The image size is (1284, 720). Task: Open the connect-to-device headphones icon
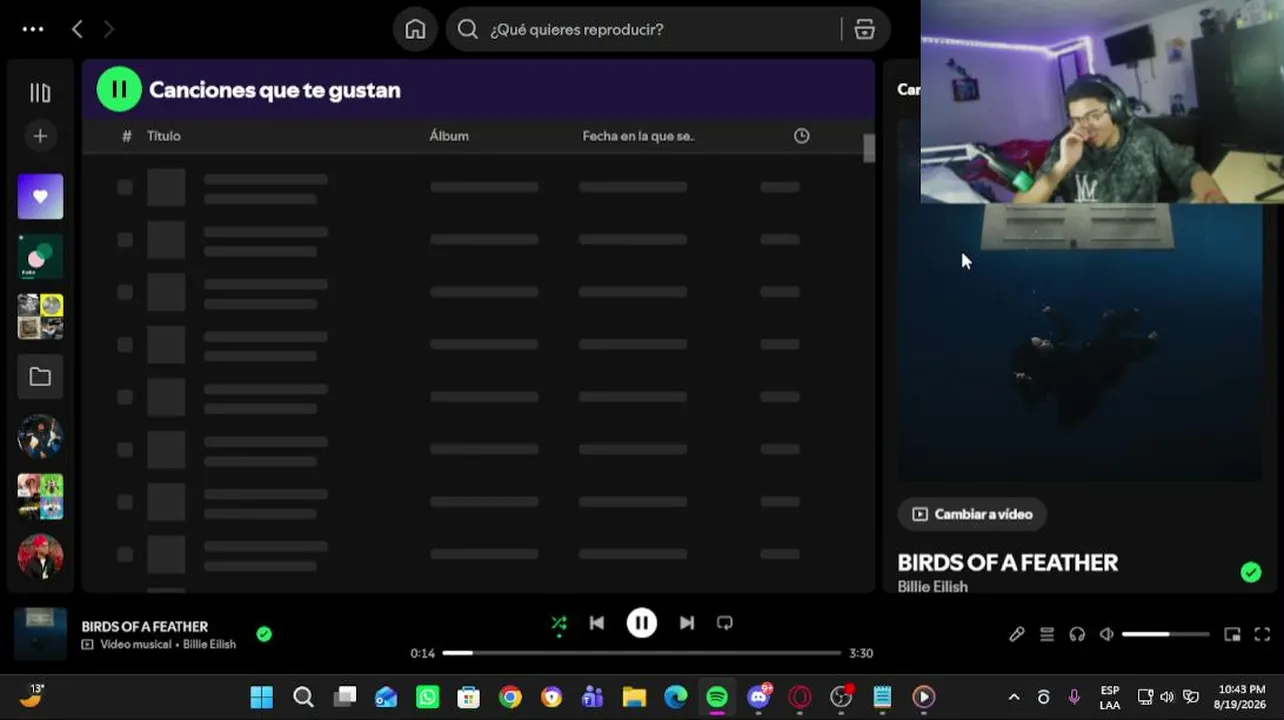point(1077,634)
